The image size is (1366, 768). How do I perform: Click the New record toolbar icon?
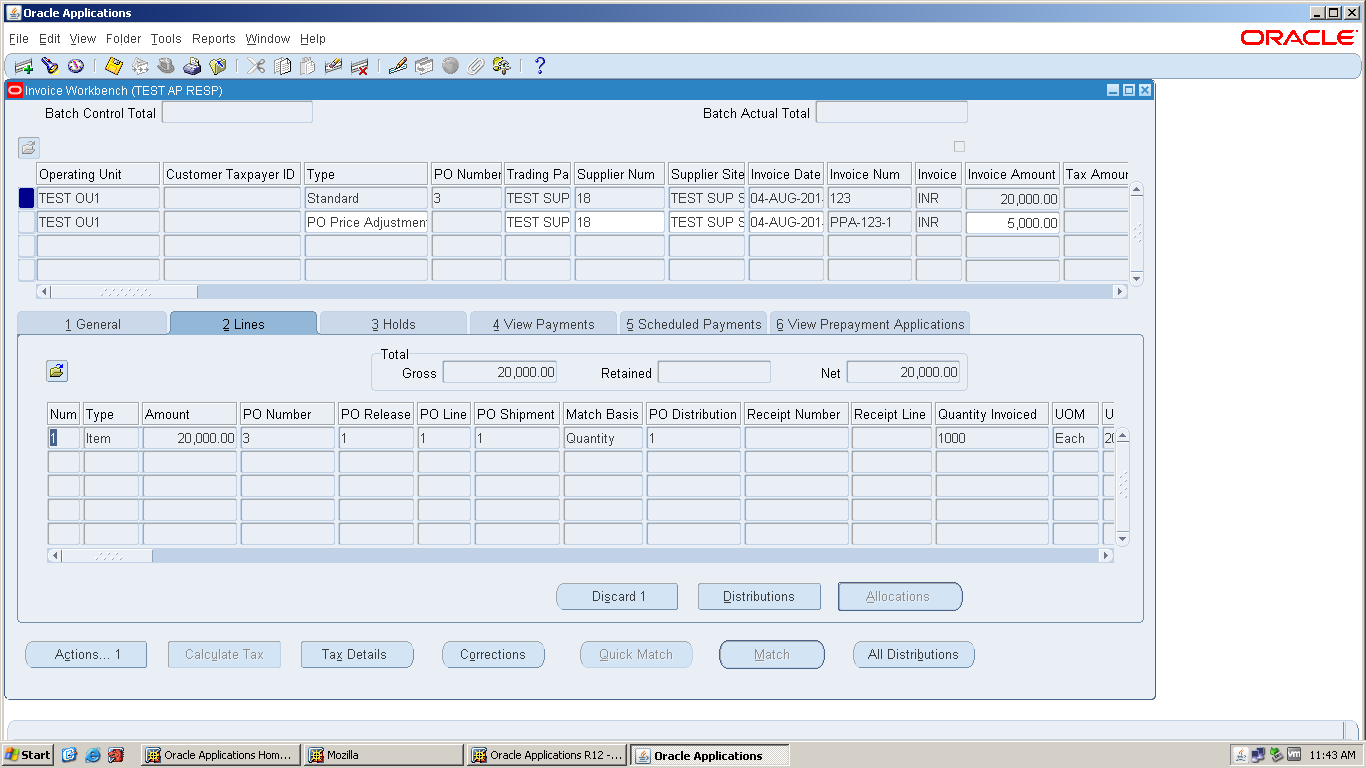pos(24,66)
